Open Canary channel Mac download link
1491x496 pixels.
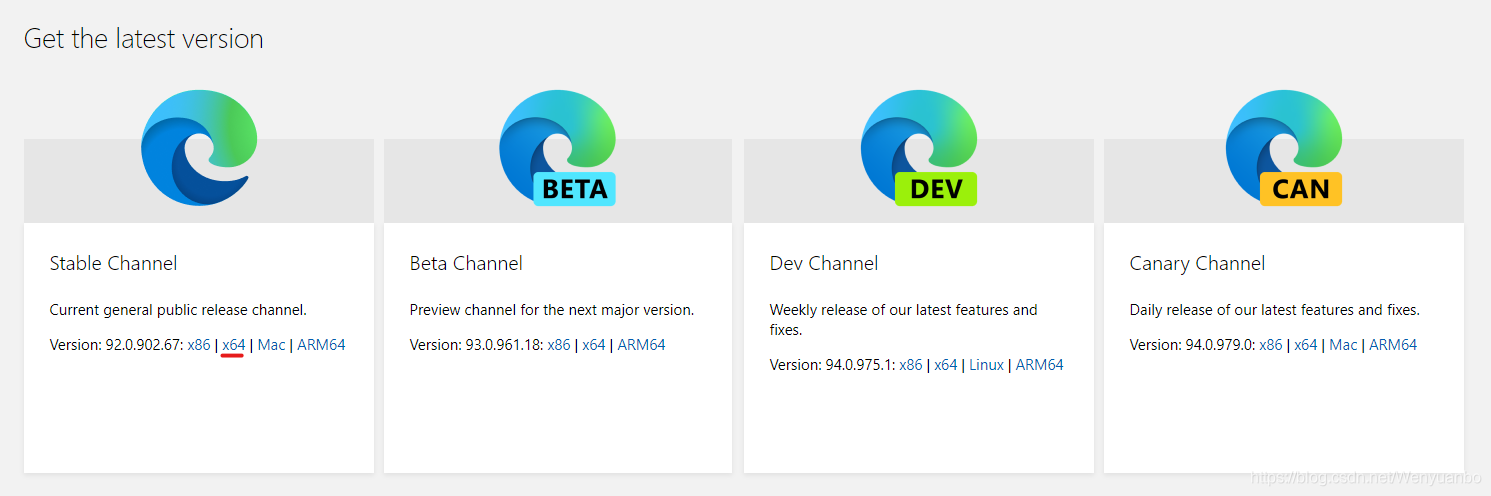1344,345
